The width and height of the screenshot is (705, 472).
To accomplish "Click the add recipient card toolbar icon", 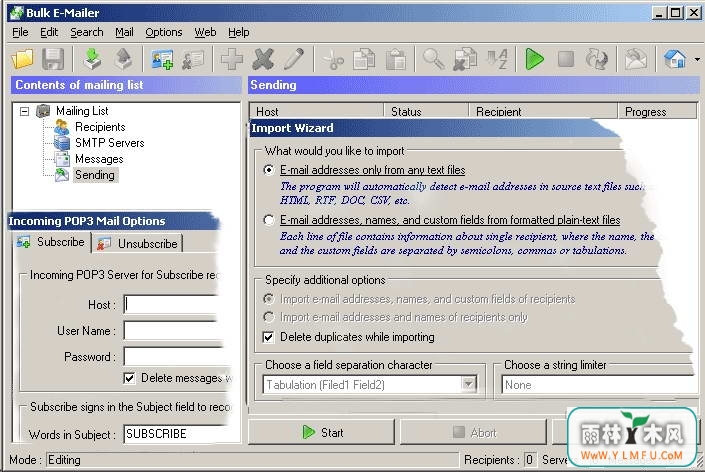I will (x=162, y=59).
